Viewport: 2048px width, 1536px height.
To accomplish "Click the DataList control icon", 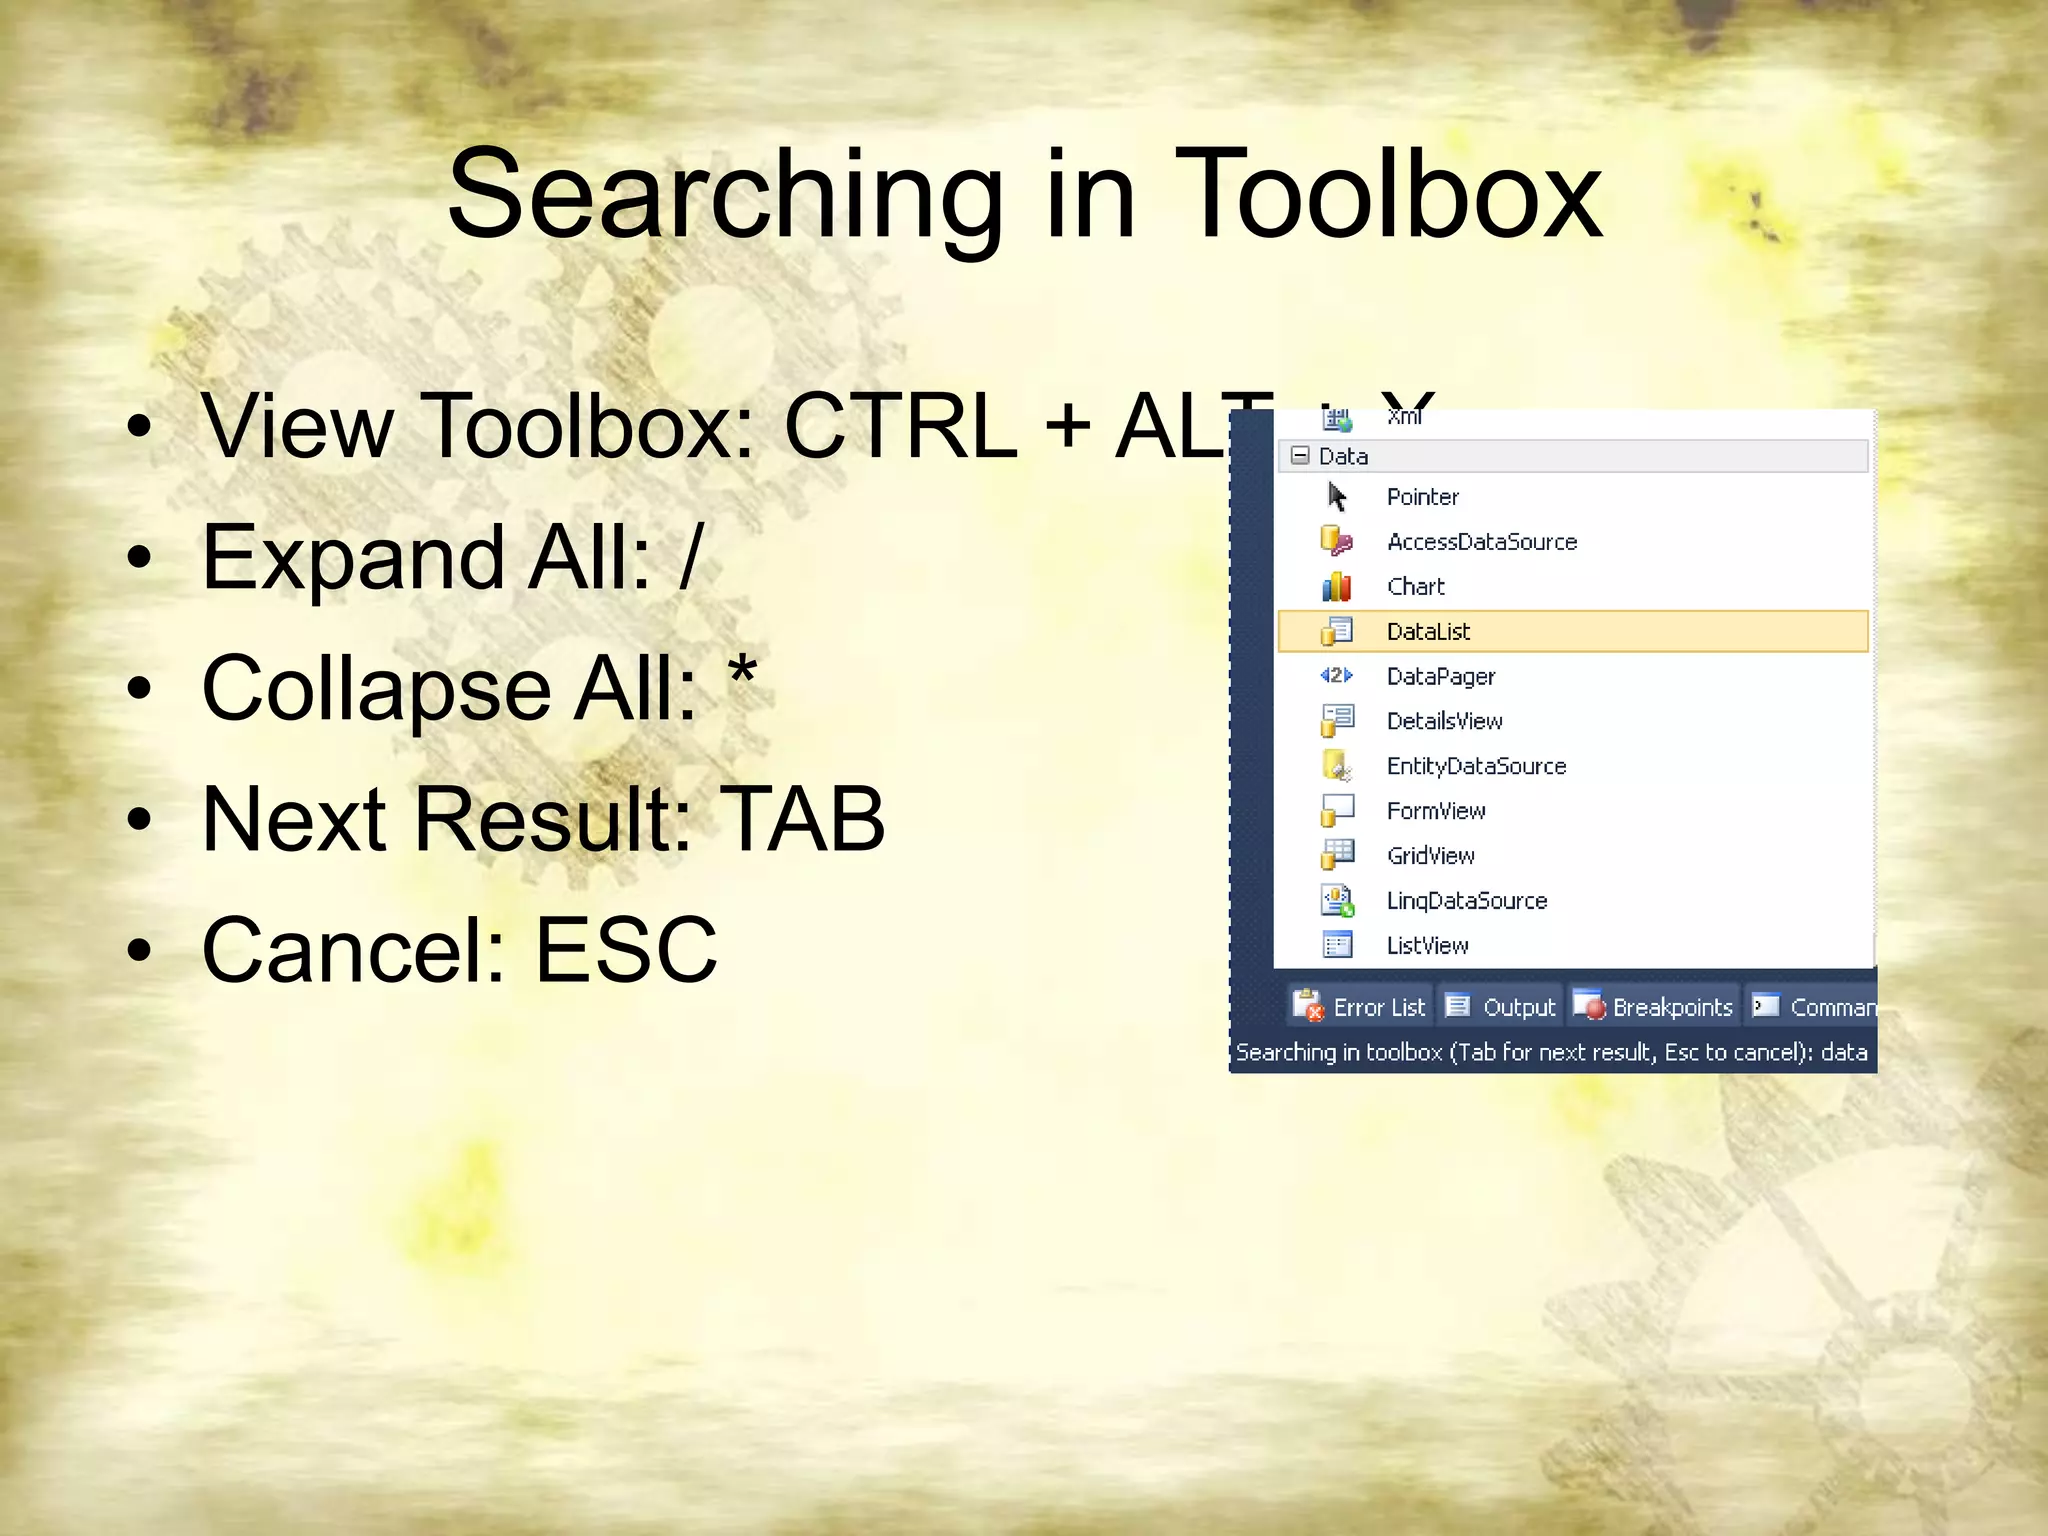I will pos(1337,631).
